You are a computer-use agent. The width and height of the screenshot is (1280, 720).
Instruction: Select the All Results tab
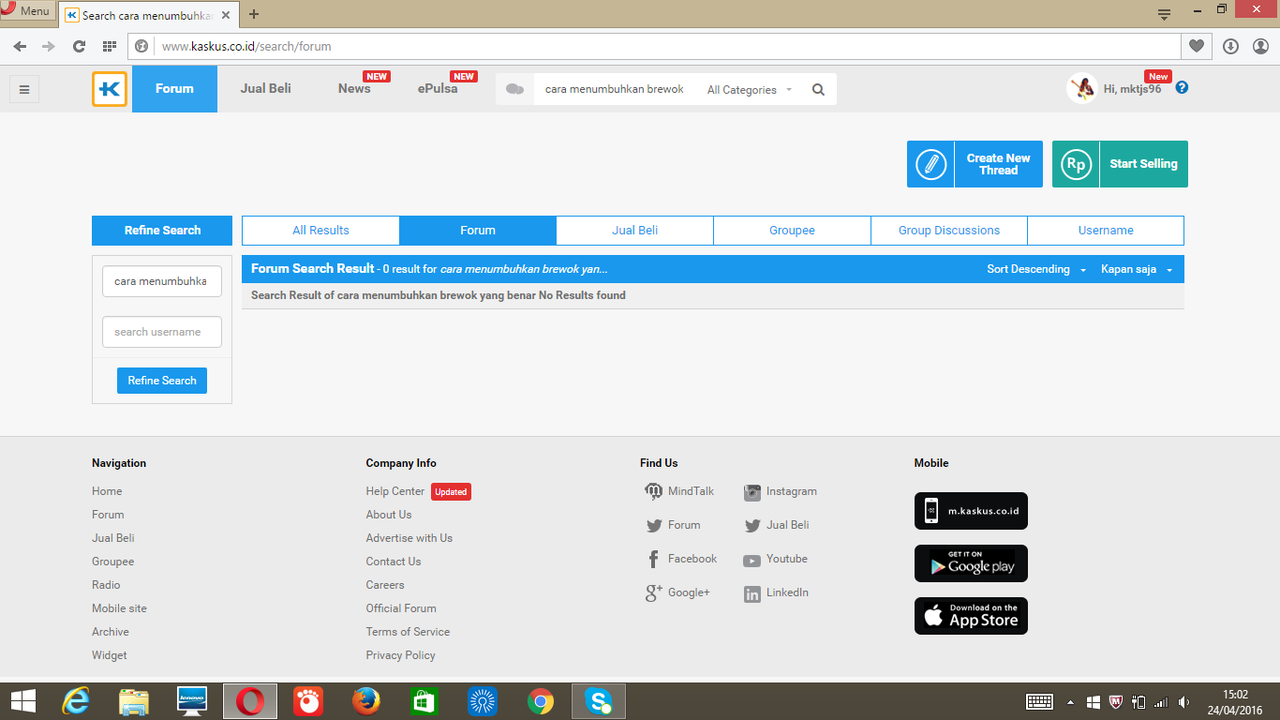(321, 230)
